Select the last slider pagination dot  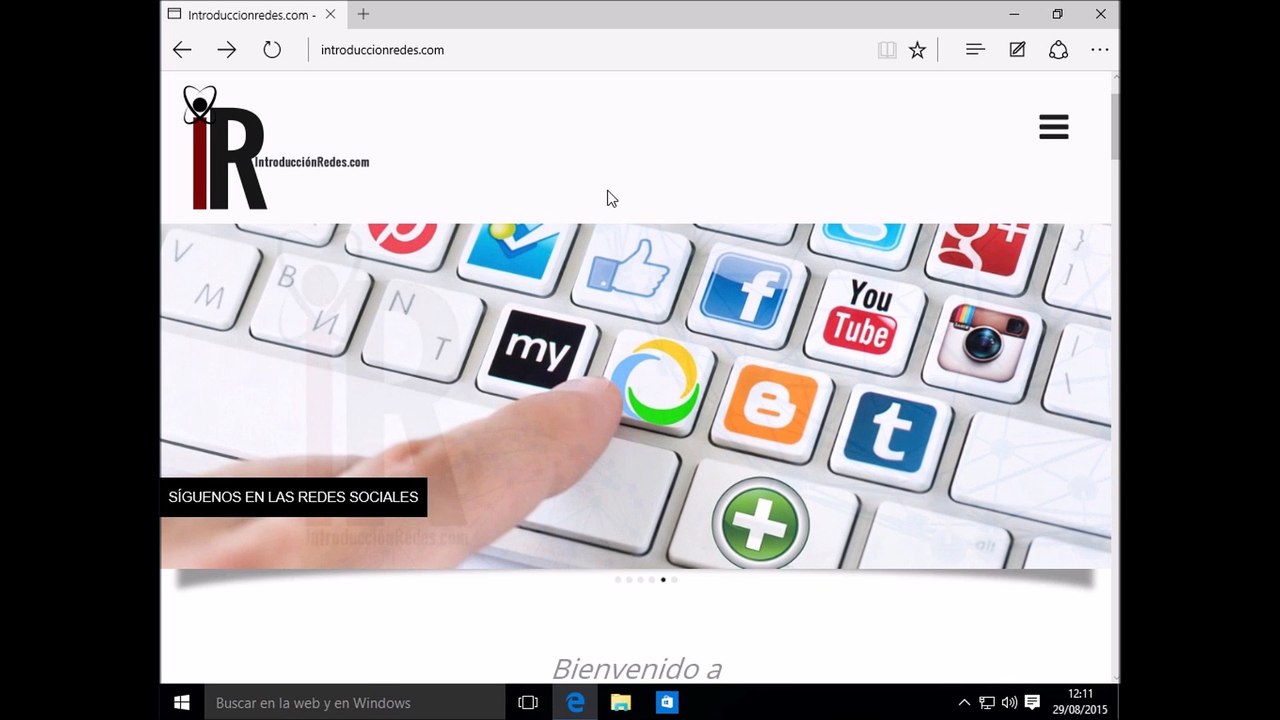674,580
